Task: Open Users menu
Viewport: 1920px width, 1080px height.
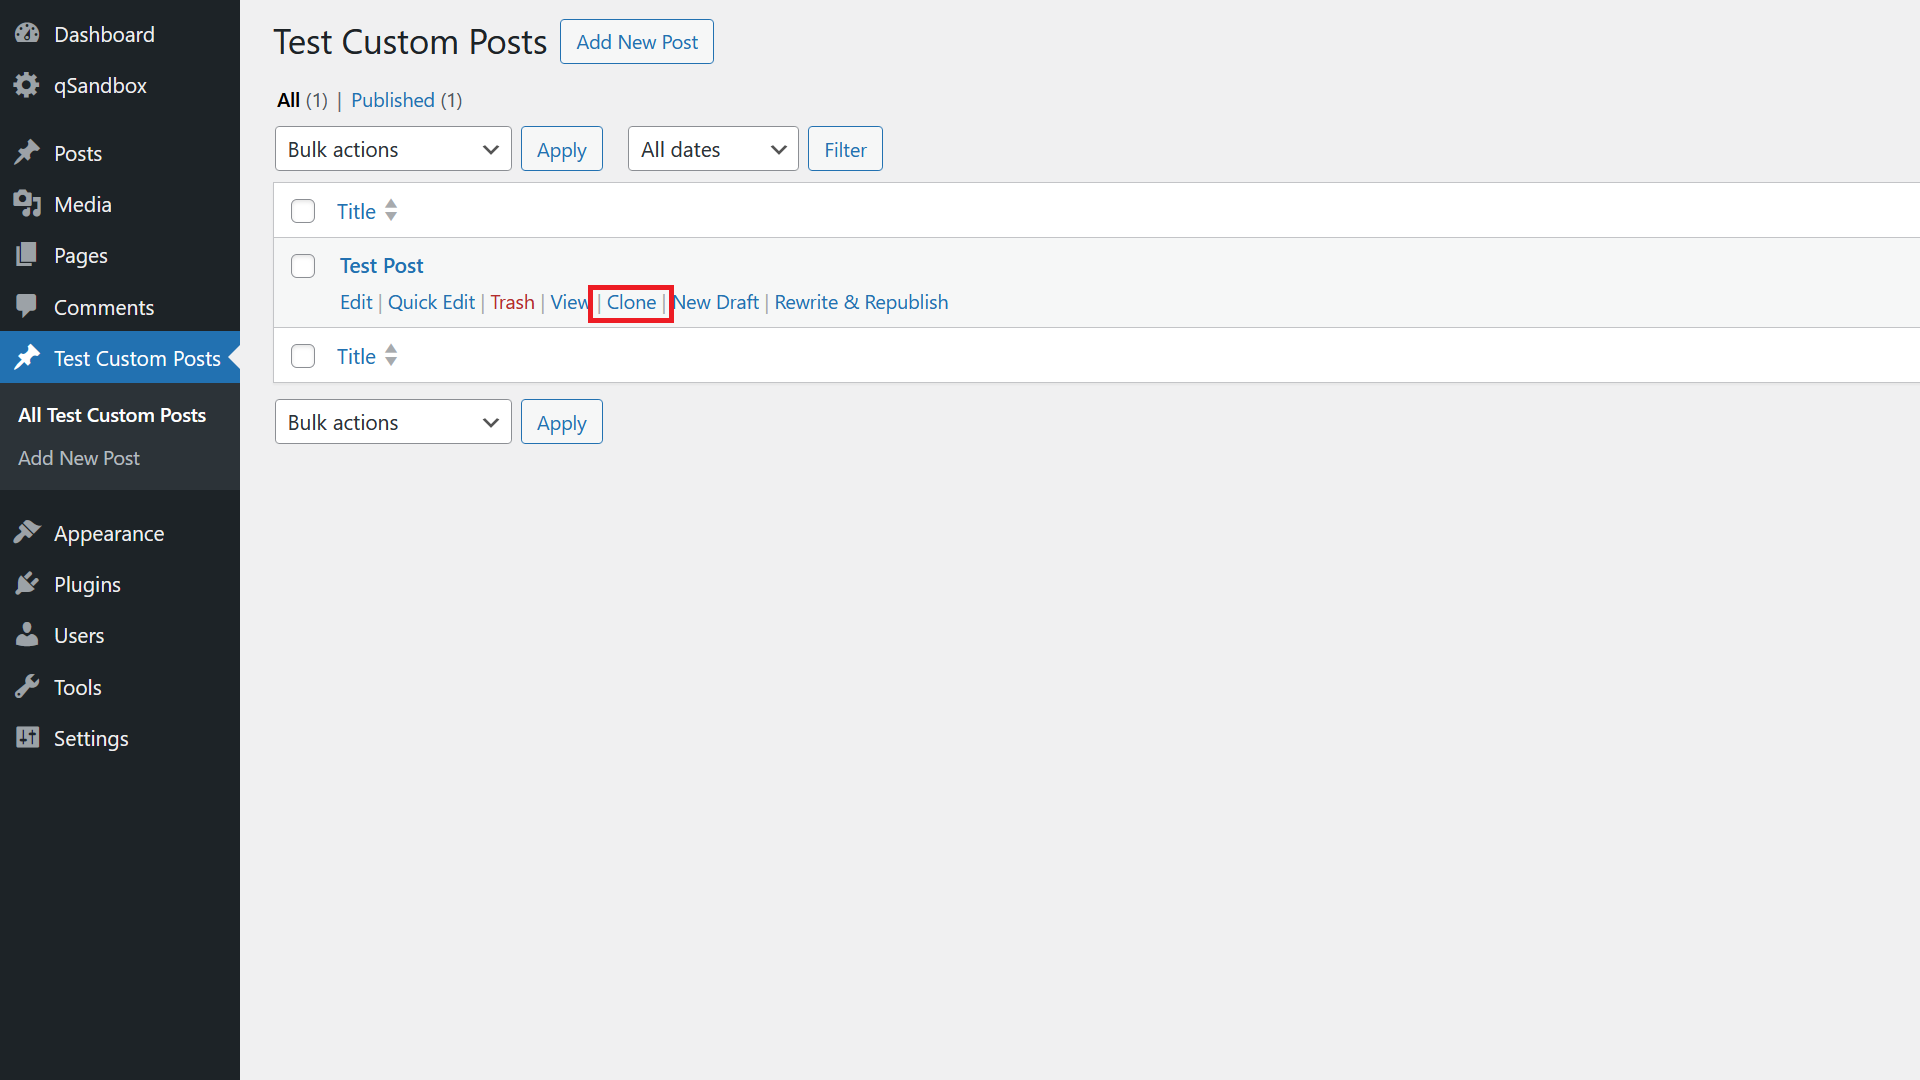Action: [120, 635]
